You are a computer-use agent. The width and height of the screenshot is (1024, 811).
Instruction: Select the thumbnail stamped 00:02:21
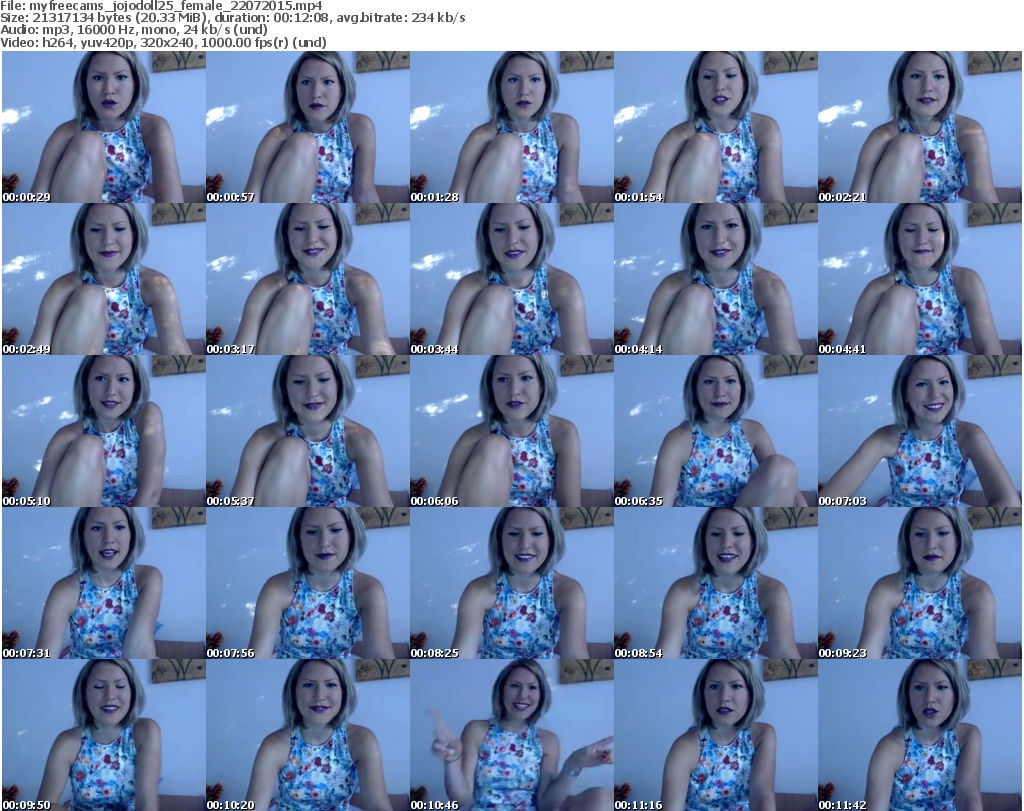[x=920, y=127]
